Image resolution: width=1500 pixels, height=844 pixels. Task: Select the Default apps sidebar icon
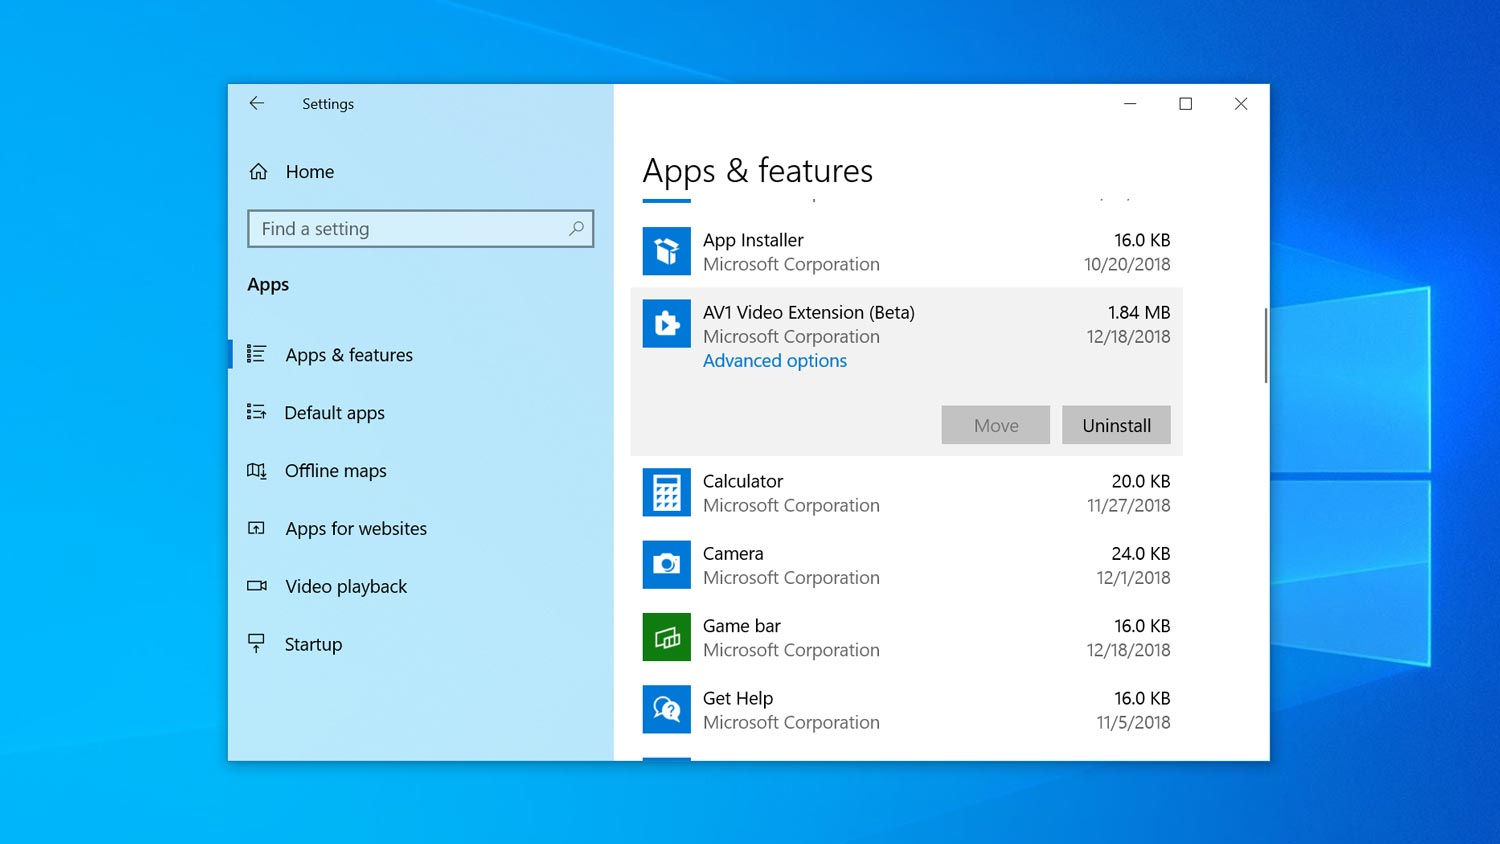[x=256, y=412]
